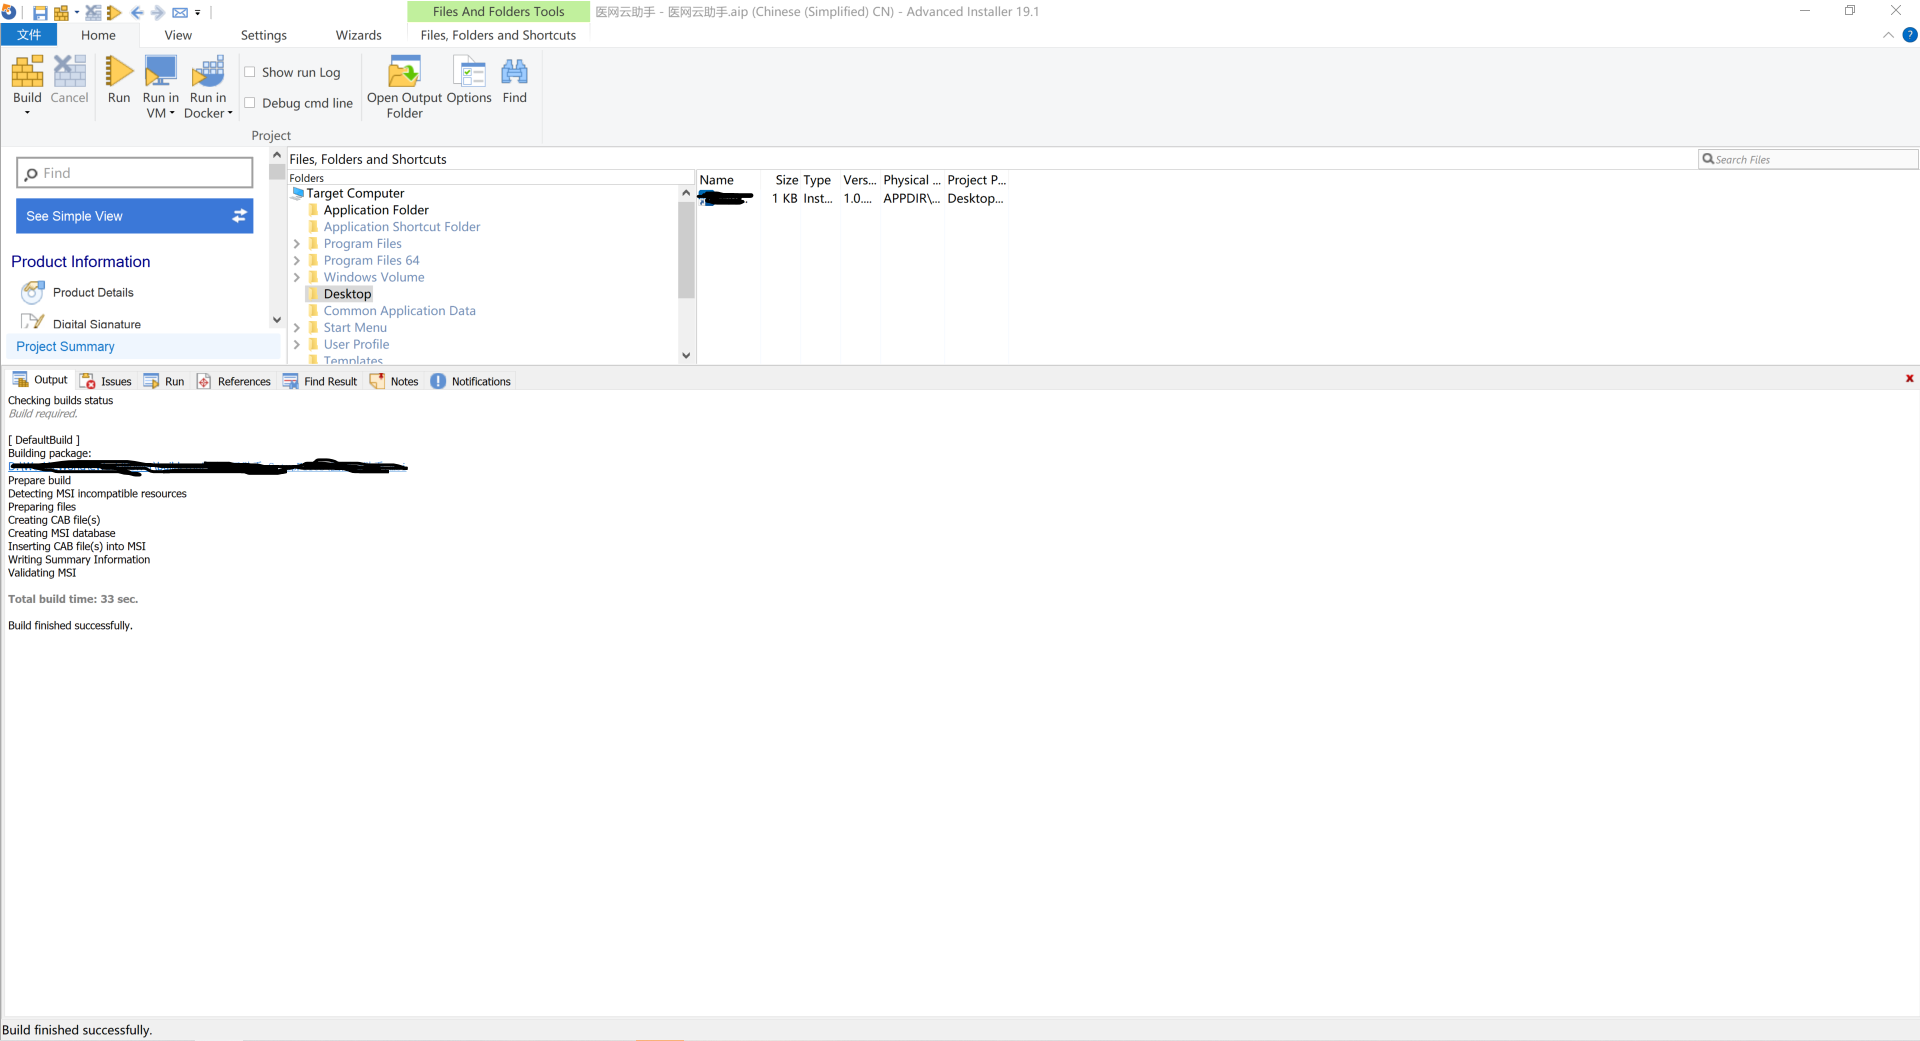Switch to the View ribbon tab
Image resolution: width=1920 pixels, height=1041 pixels.
click(x=178, y=35)
